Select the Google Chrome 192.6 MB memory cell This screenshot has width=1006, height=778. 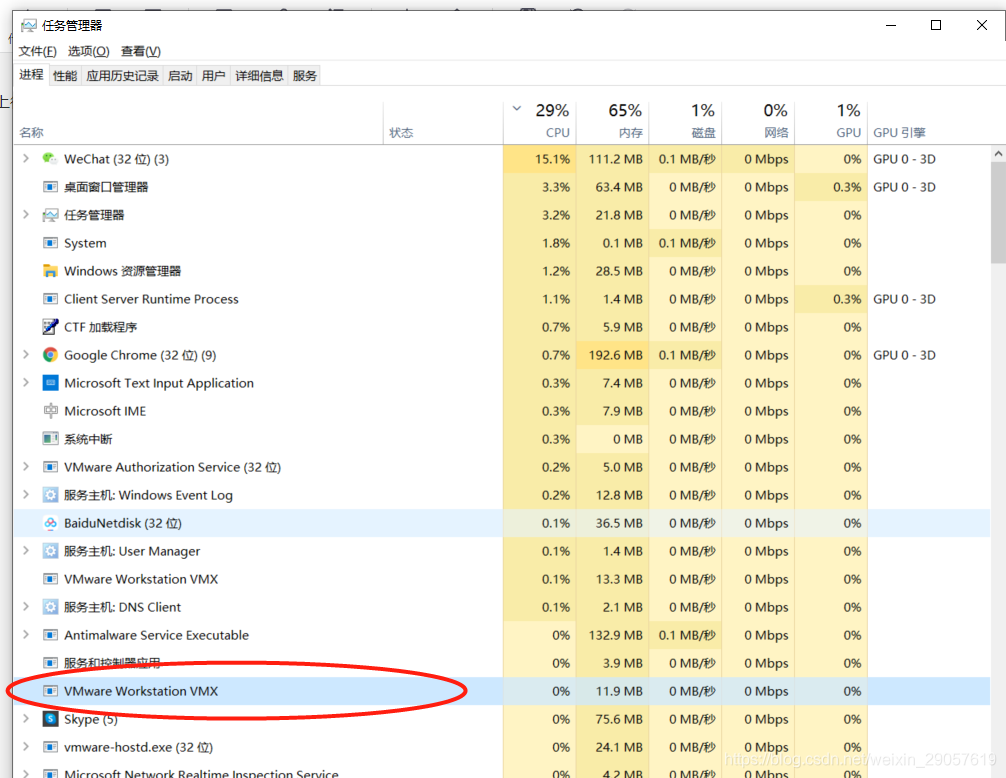(x=613, y=355)
